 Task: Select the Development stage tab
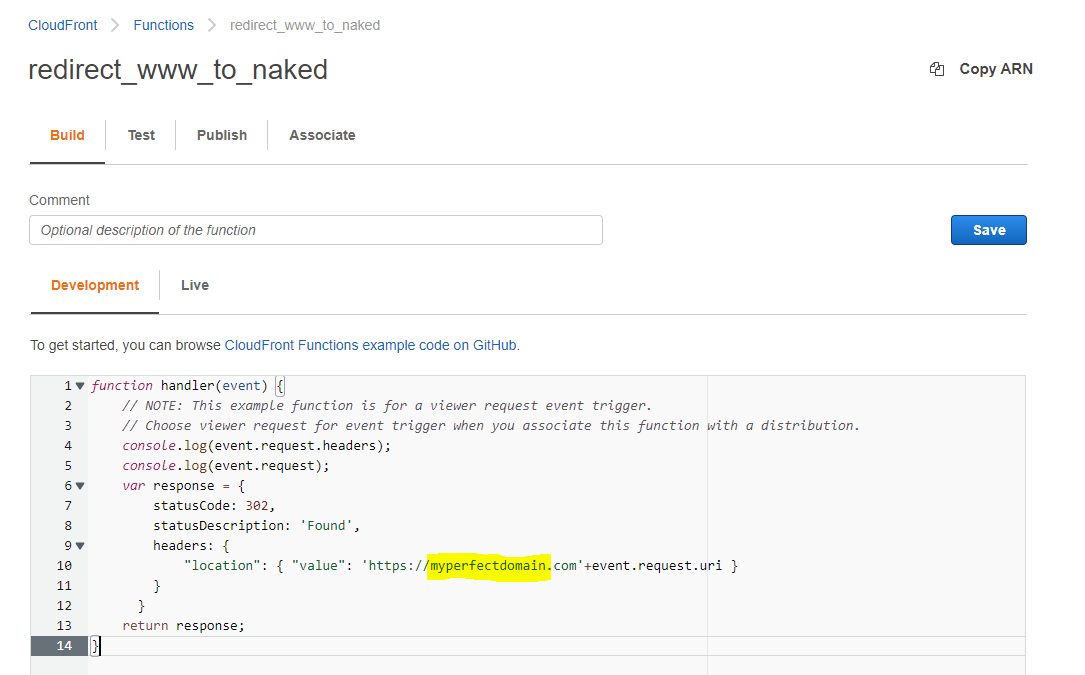coord(95,285)
